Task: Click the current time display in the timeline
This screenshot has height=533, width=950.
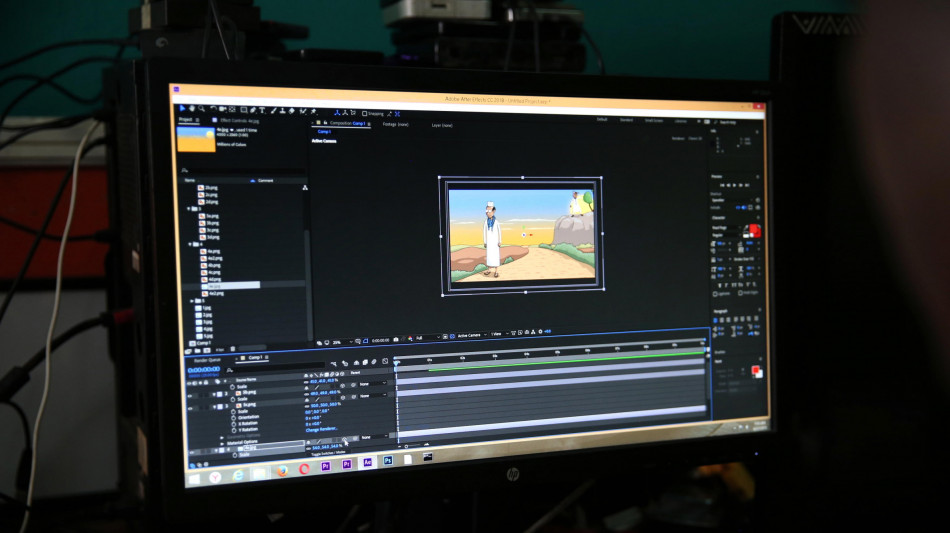Action: point(203,369)
